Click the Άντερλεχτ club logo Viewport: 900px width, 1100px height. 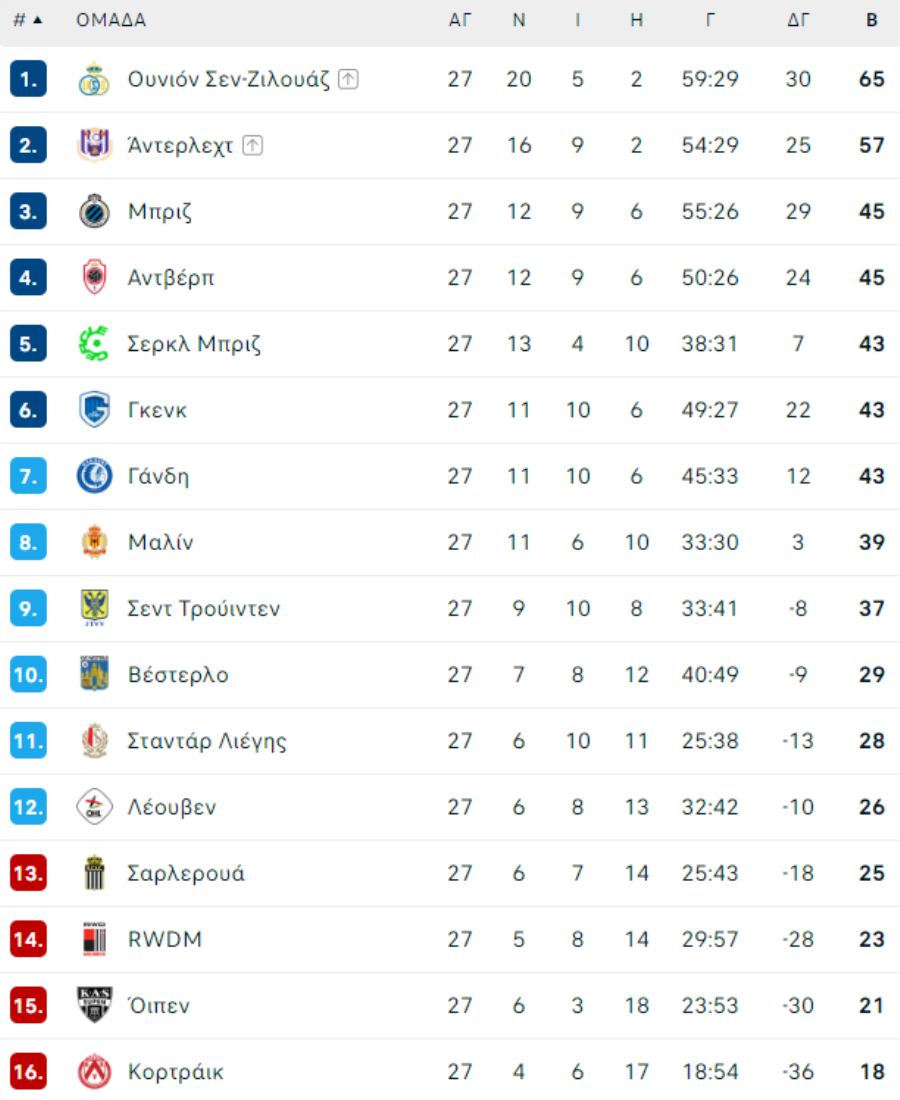94,145
